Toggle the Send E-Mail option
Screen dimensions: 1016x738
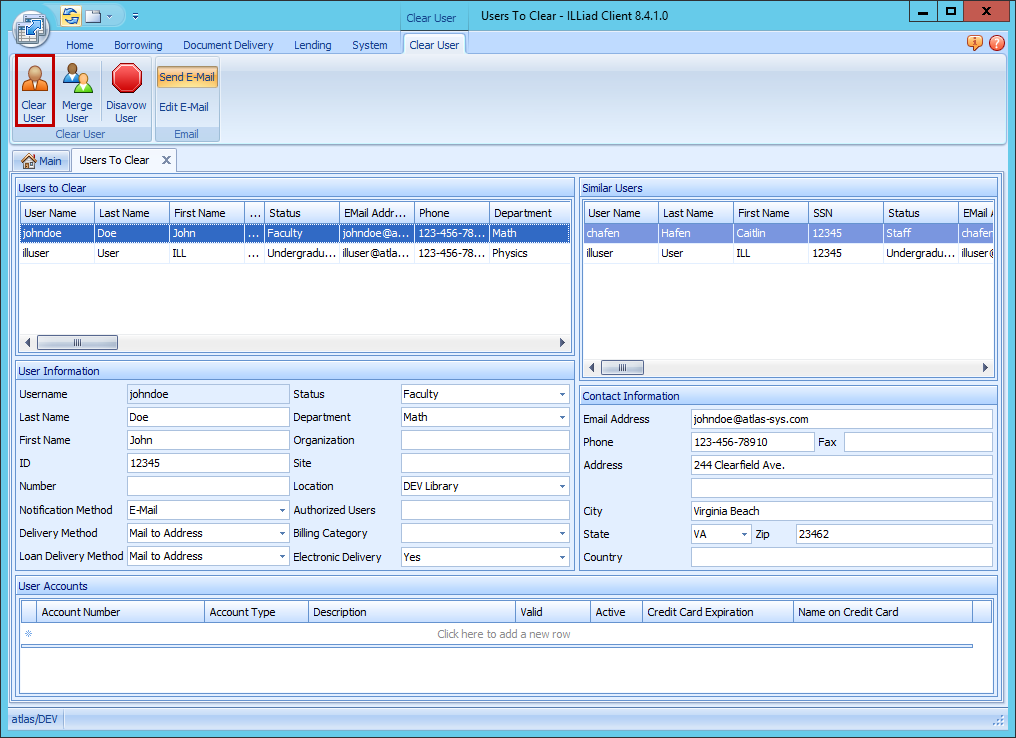click(x=187, y=77)
